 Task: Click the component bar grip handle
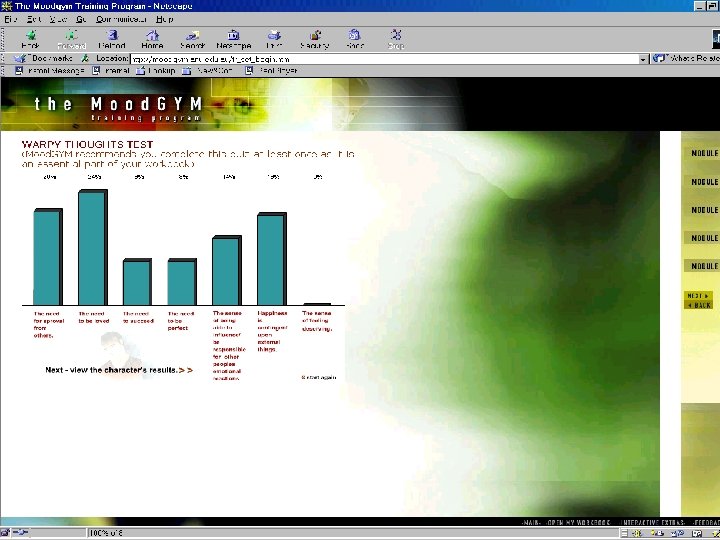[x=624, y=534]
